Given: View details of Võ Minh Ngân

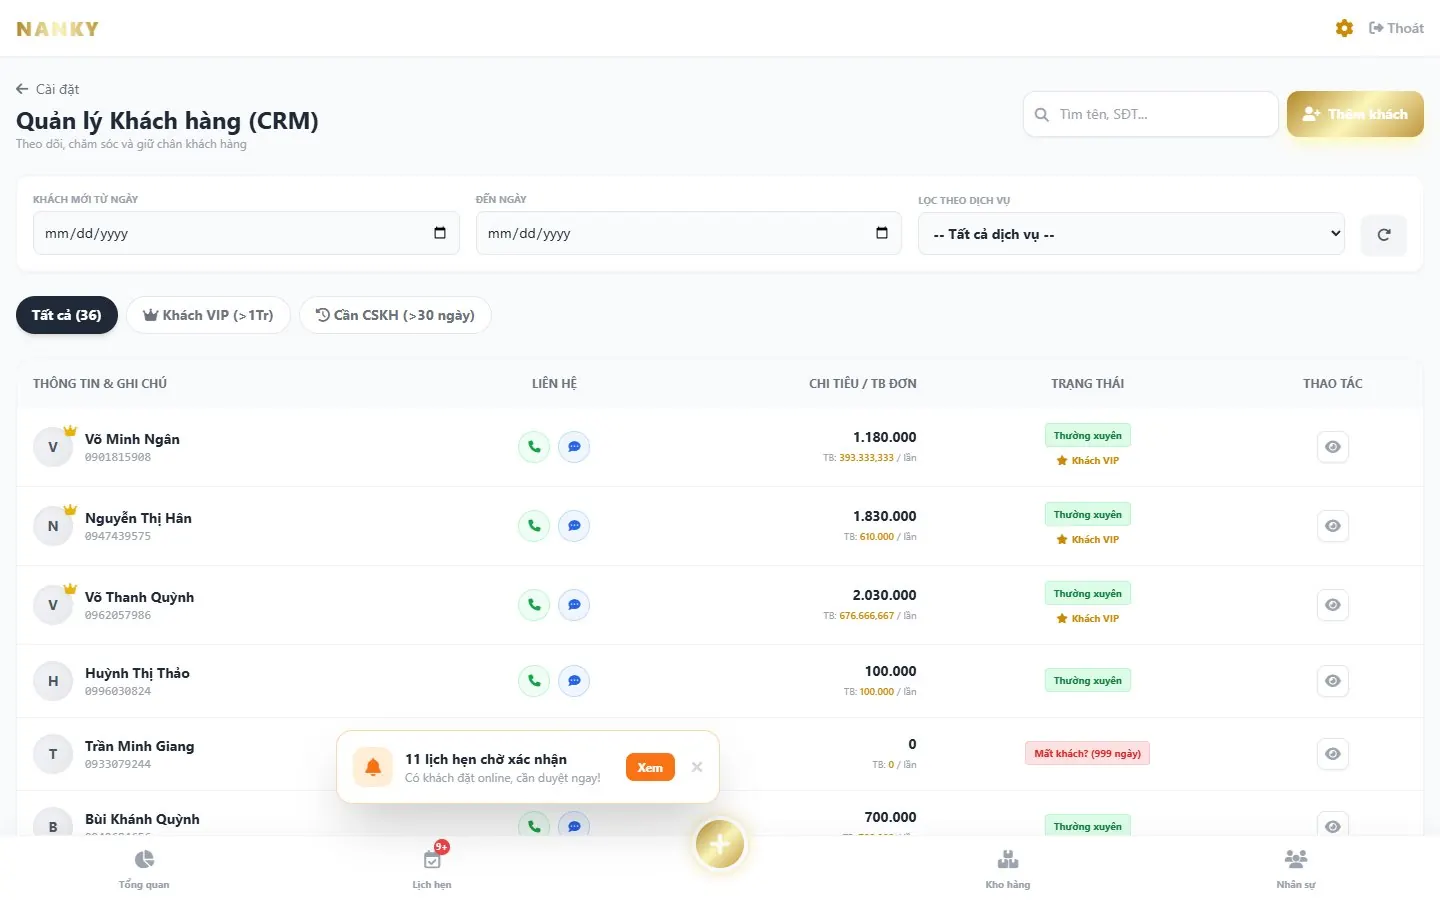Looking at the screenshot, I should click(x=1333, y=447).
